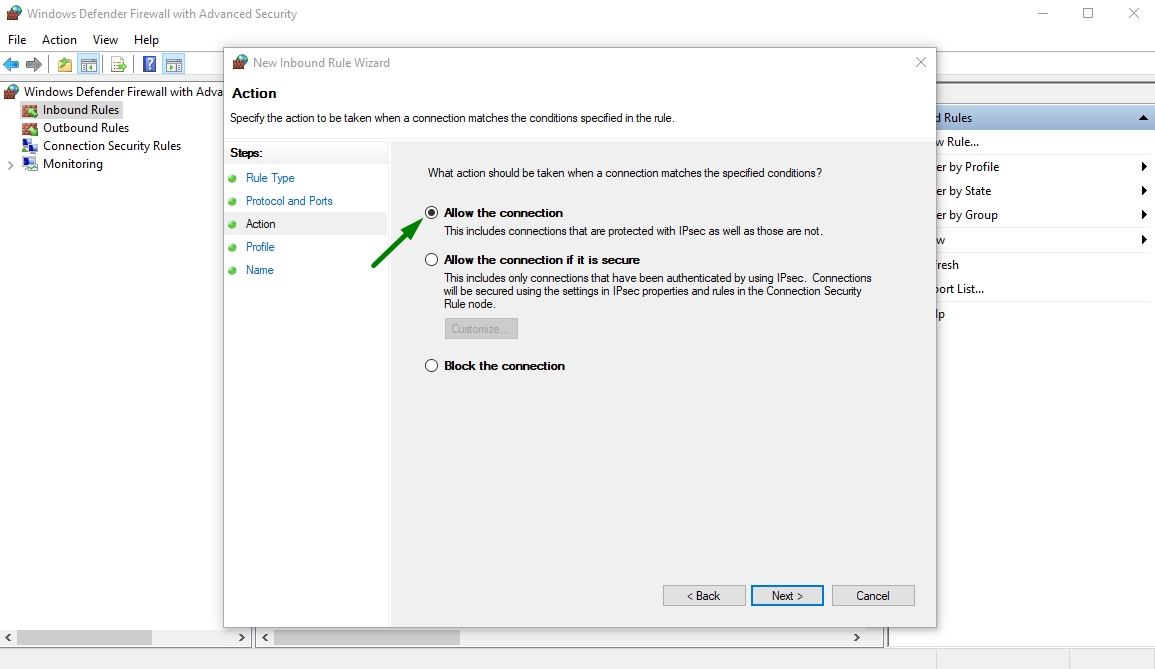Viewport: 1155px width, 669px height.
Task: Maximize the Windows Defender Firewall window
Action: click(1088, 13)
